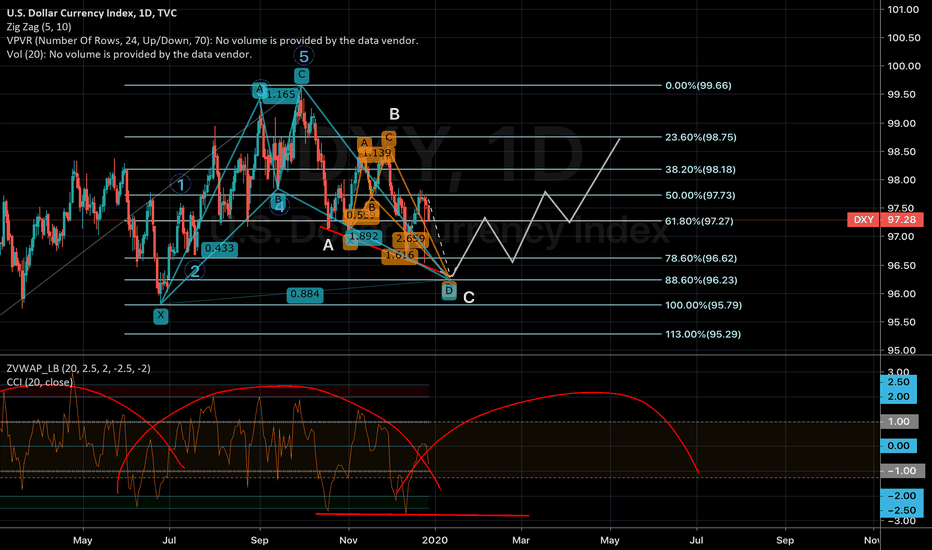Viewport: 932px width, 550px height.
Task: Click the 0.00%(99.66) Fibonacci level label
Action: 698,86
